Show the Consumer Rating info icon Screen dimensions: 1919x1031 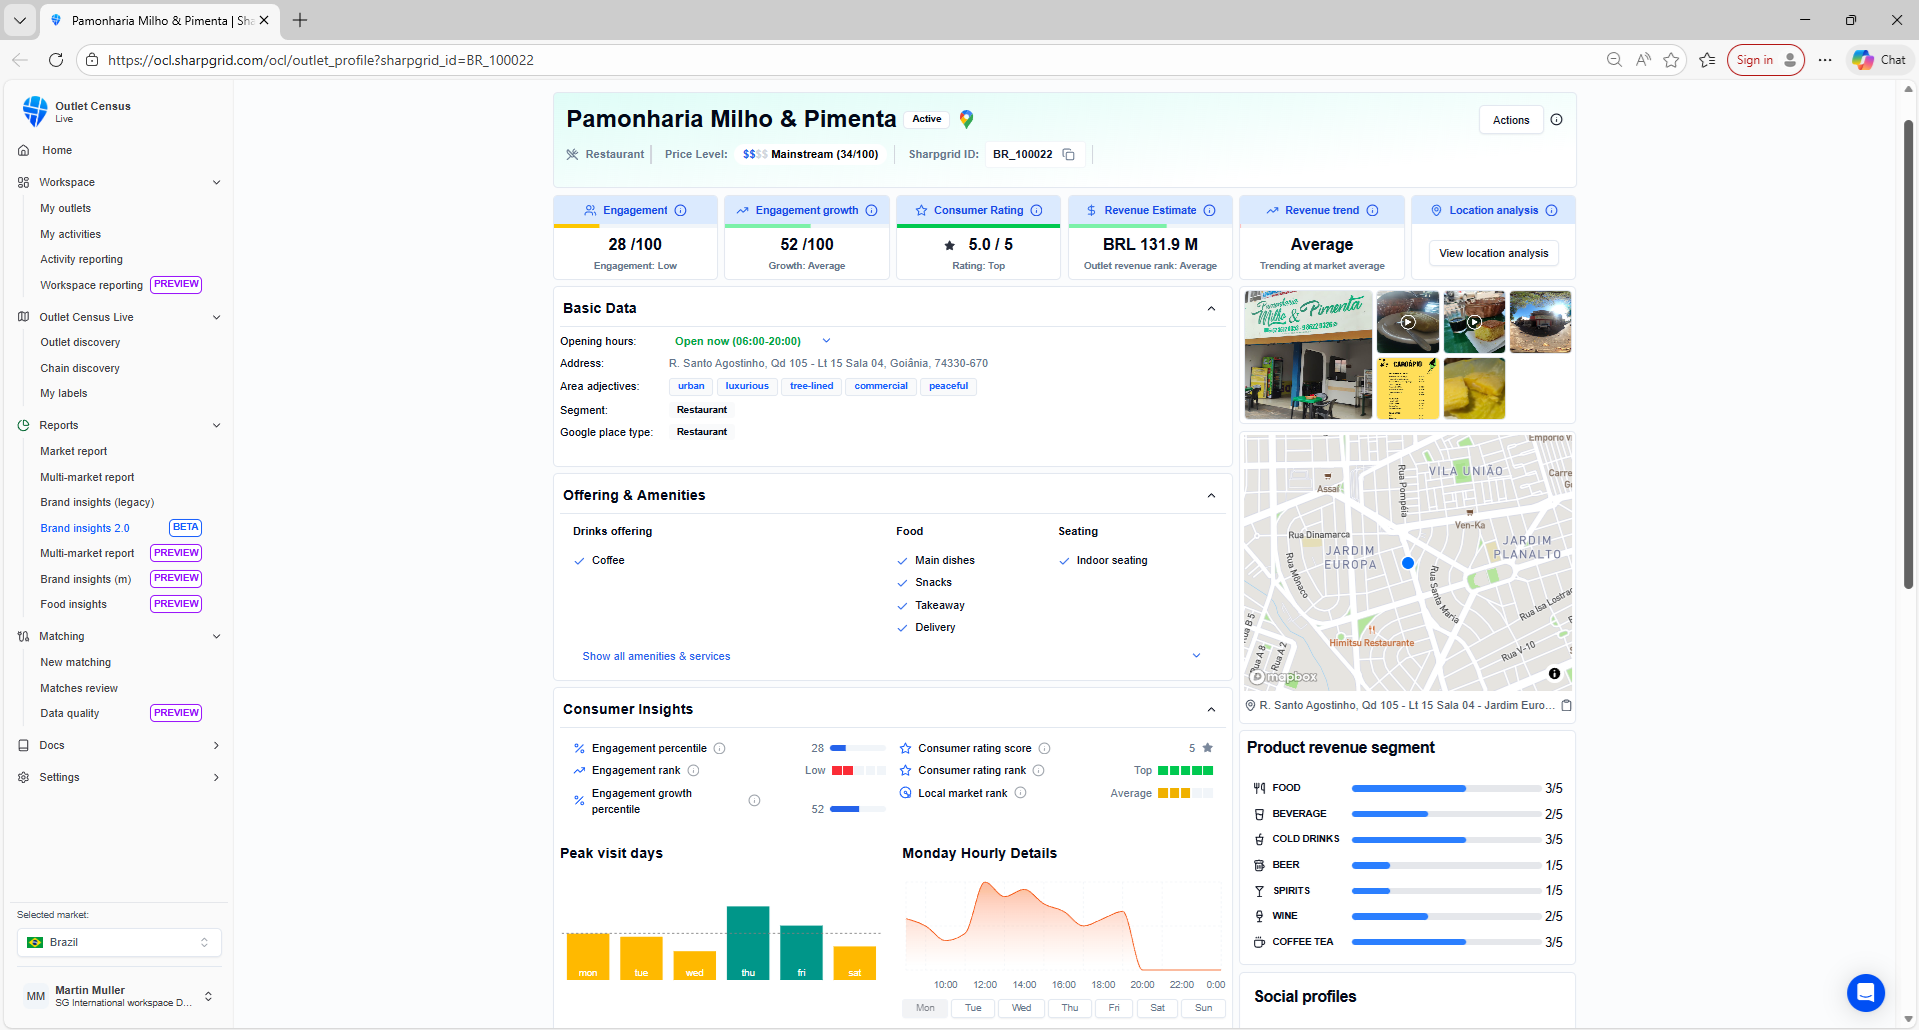click(1036, 210)
